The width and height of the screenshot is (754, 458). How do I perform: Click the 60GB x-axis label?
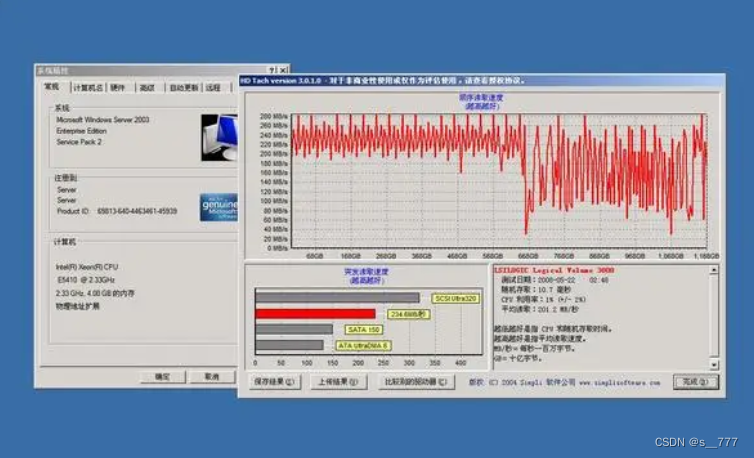click(314, 256)
